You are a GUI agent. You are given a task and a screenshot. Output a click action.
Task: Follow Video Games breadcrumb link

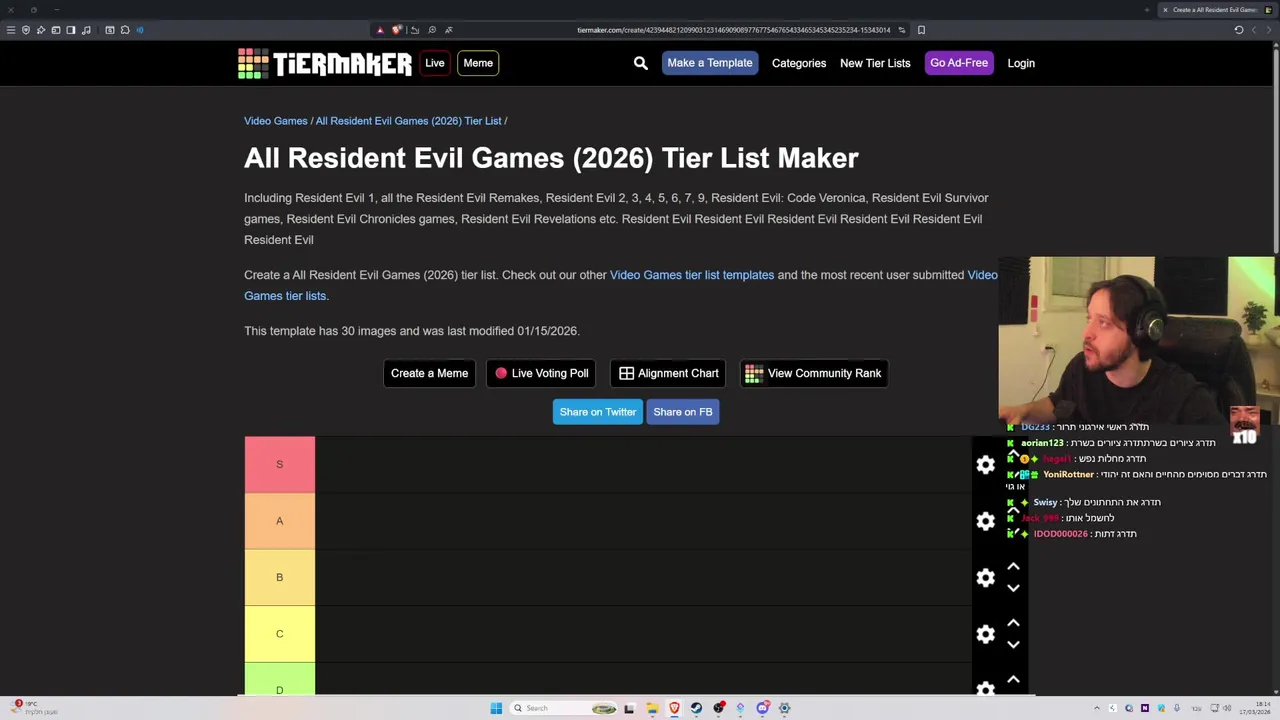pyautogui.click(x=275, y=121)
